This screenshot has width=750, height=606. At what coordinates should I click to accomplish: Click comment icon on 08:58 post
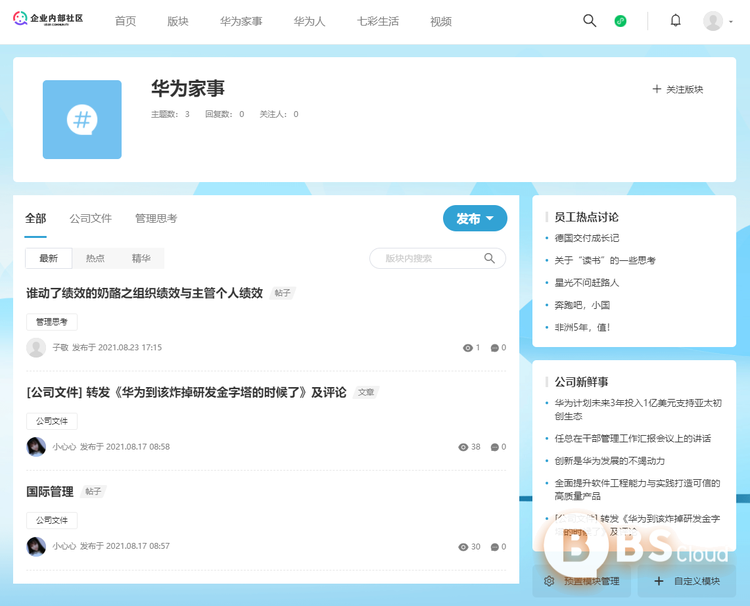[495, 447]
